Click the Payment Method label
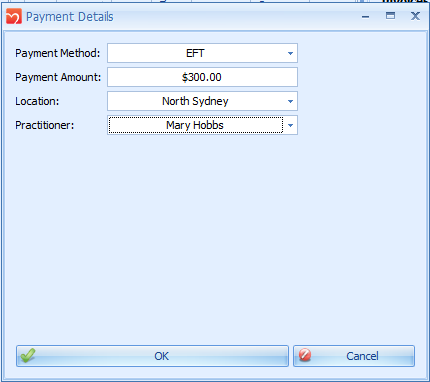This screenshot has width=430, height=382. [58, 53]
